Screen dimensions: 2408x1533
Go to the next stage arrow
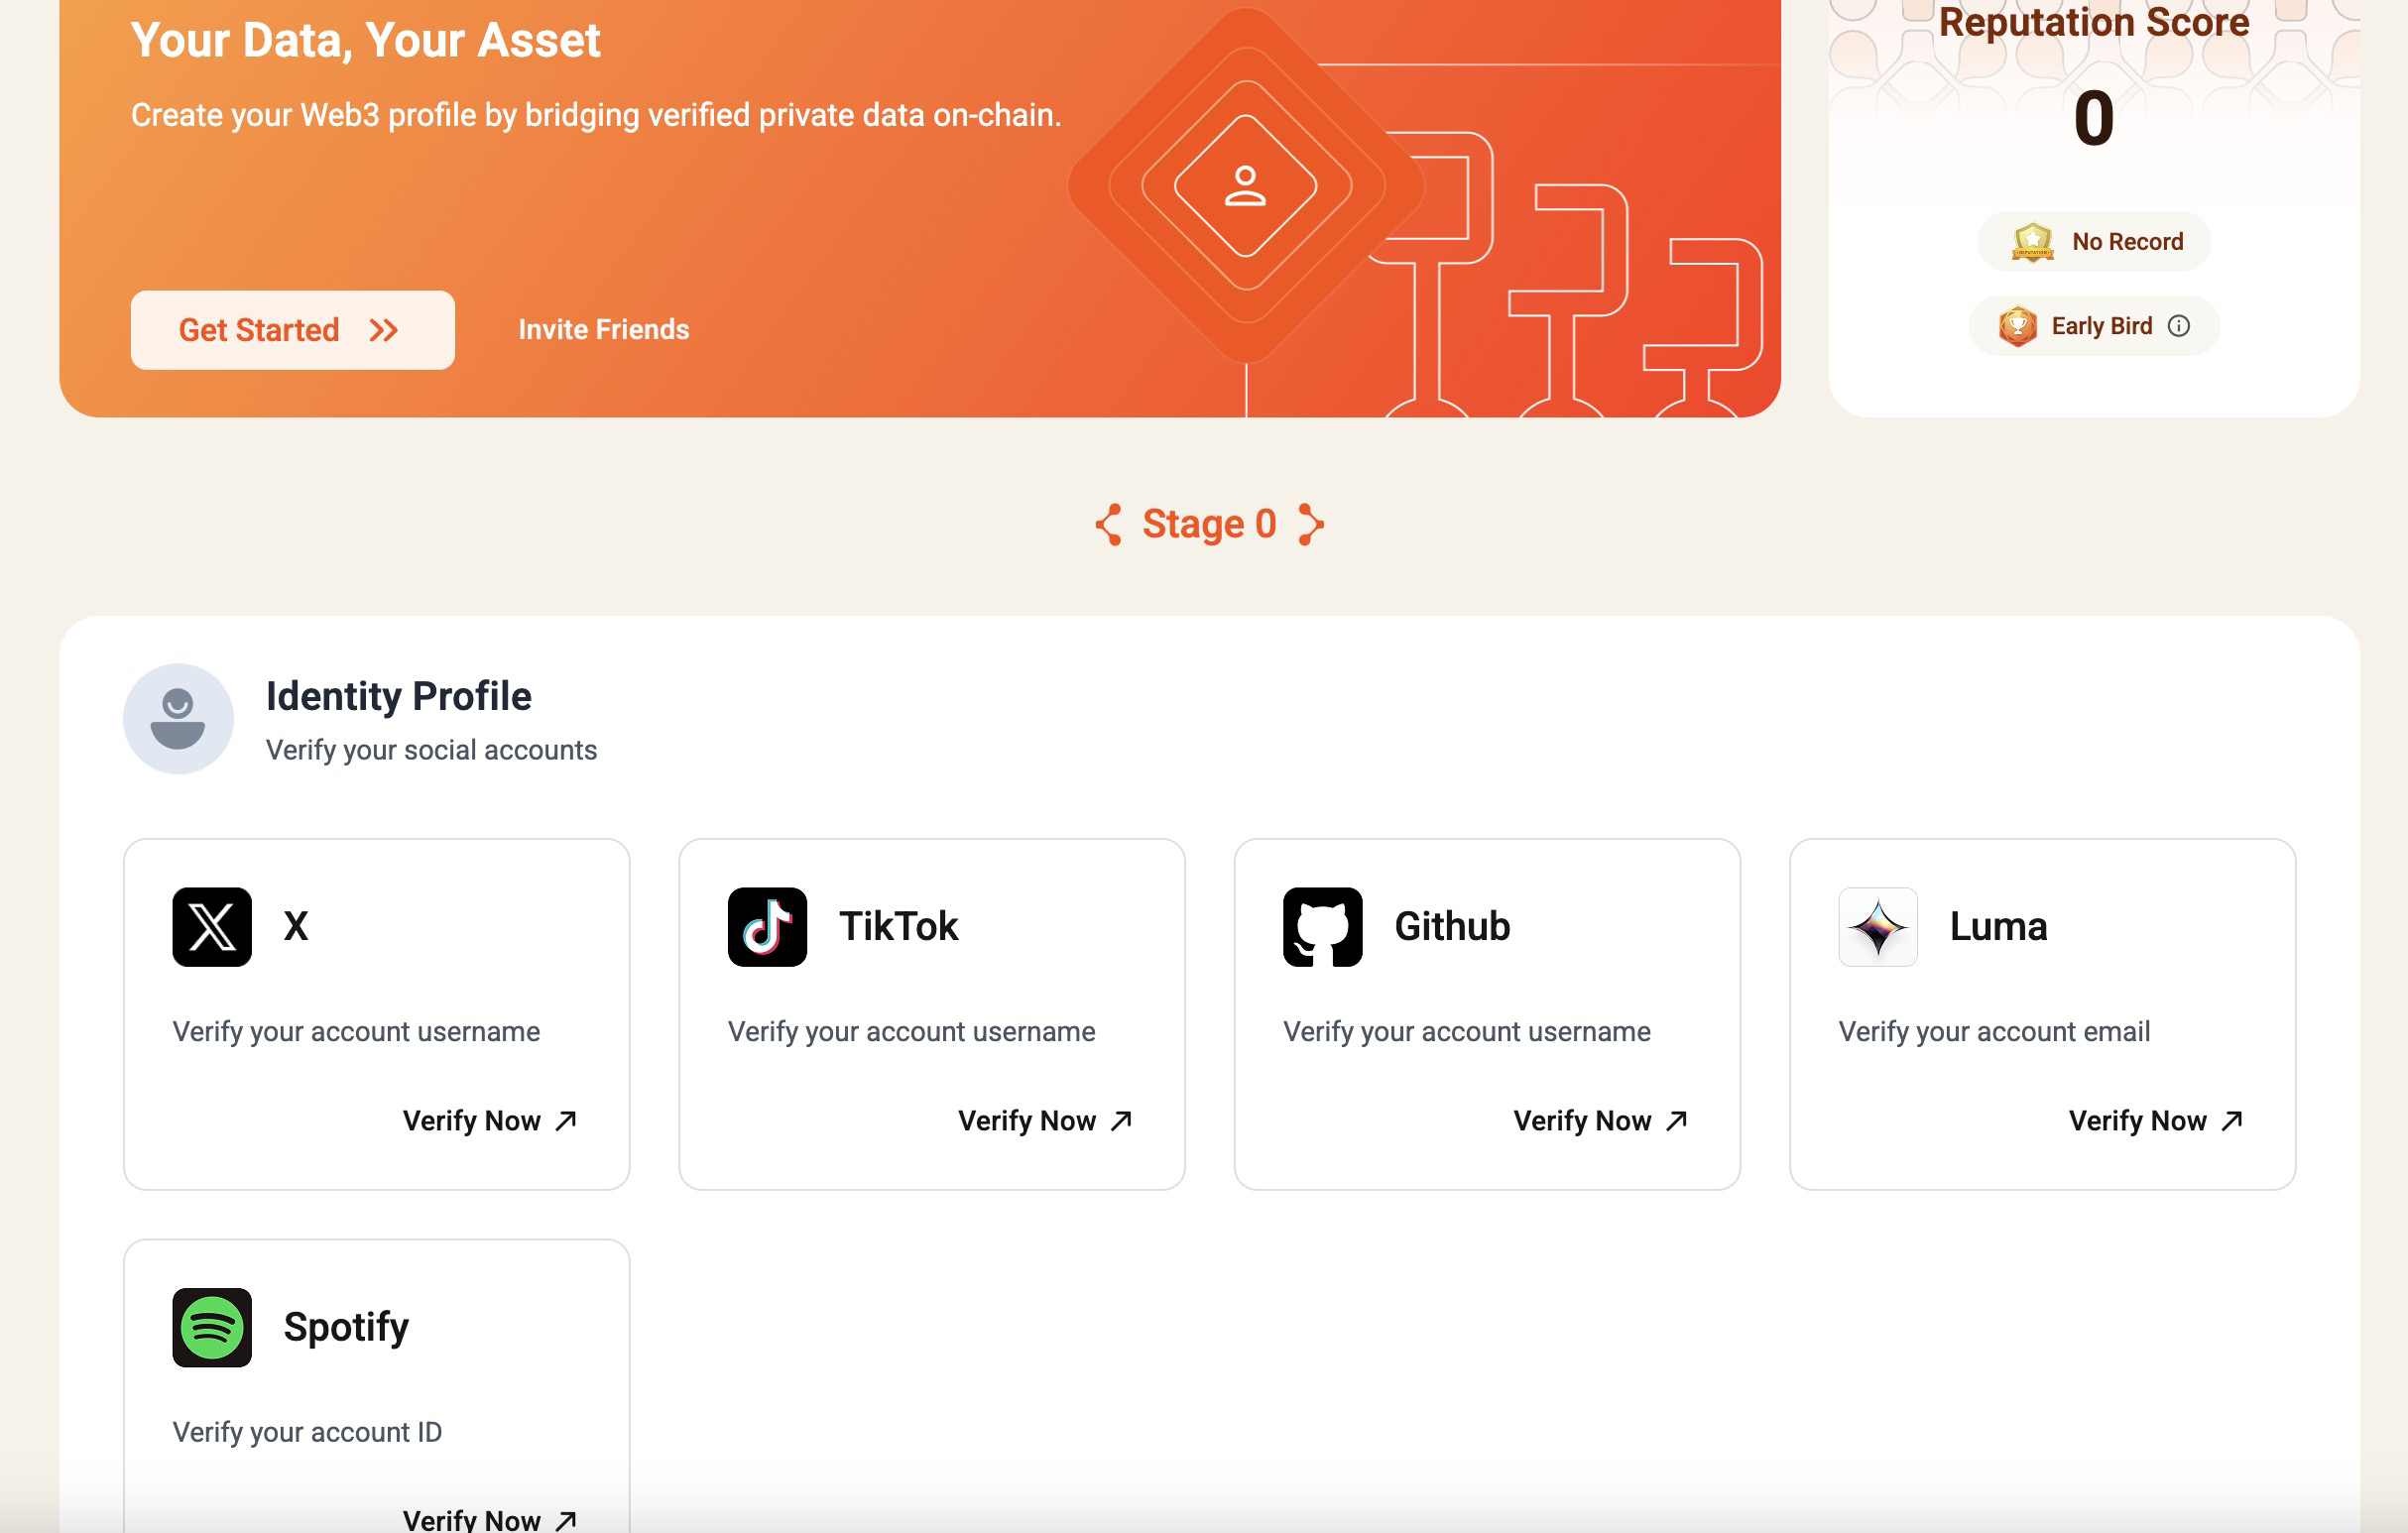coord(1310,524)
